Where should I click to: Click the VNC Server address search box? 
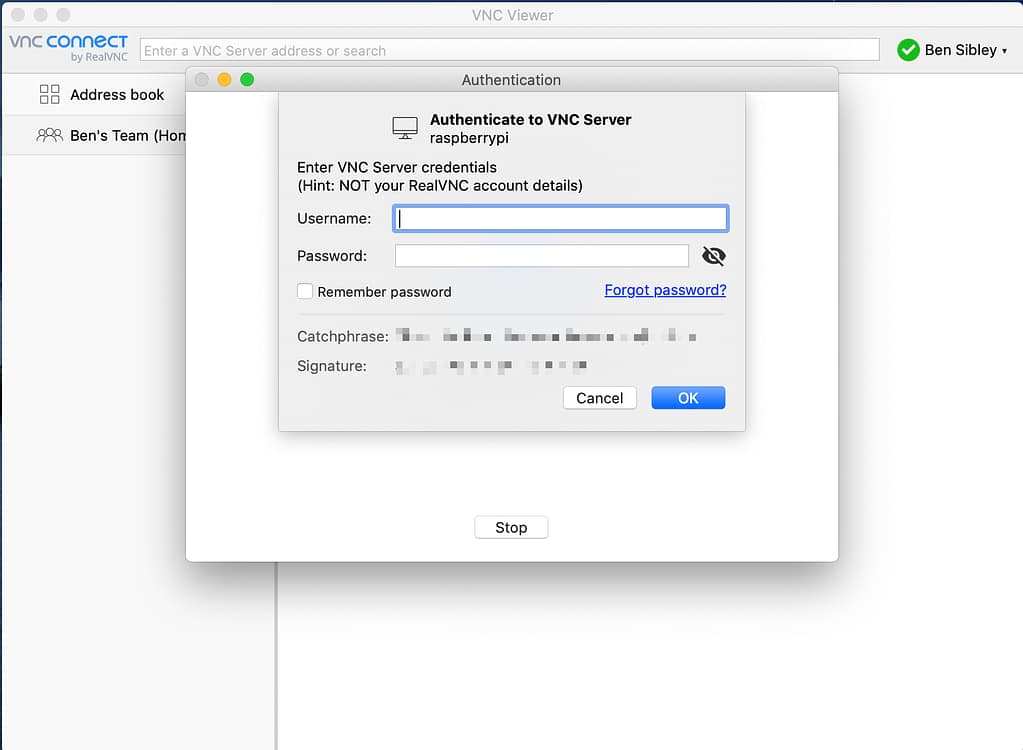tap(510, 50)
